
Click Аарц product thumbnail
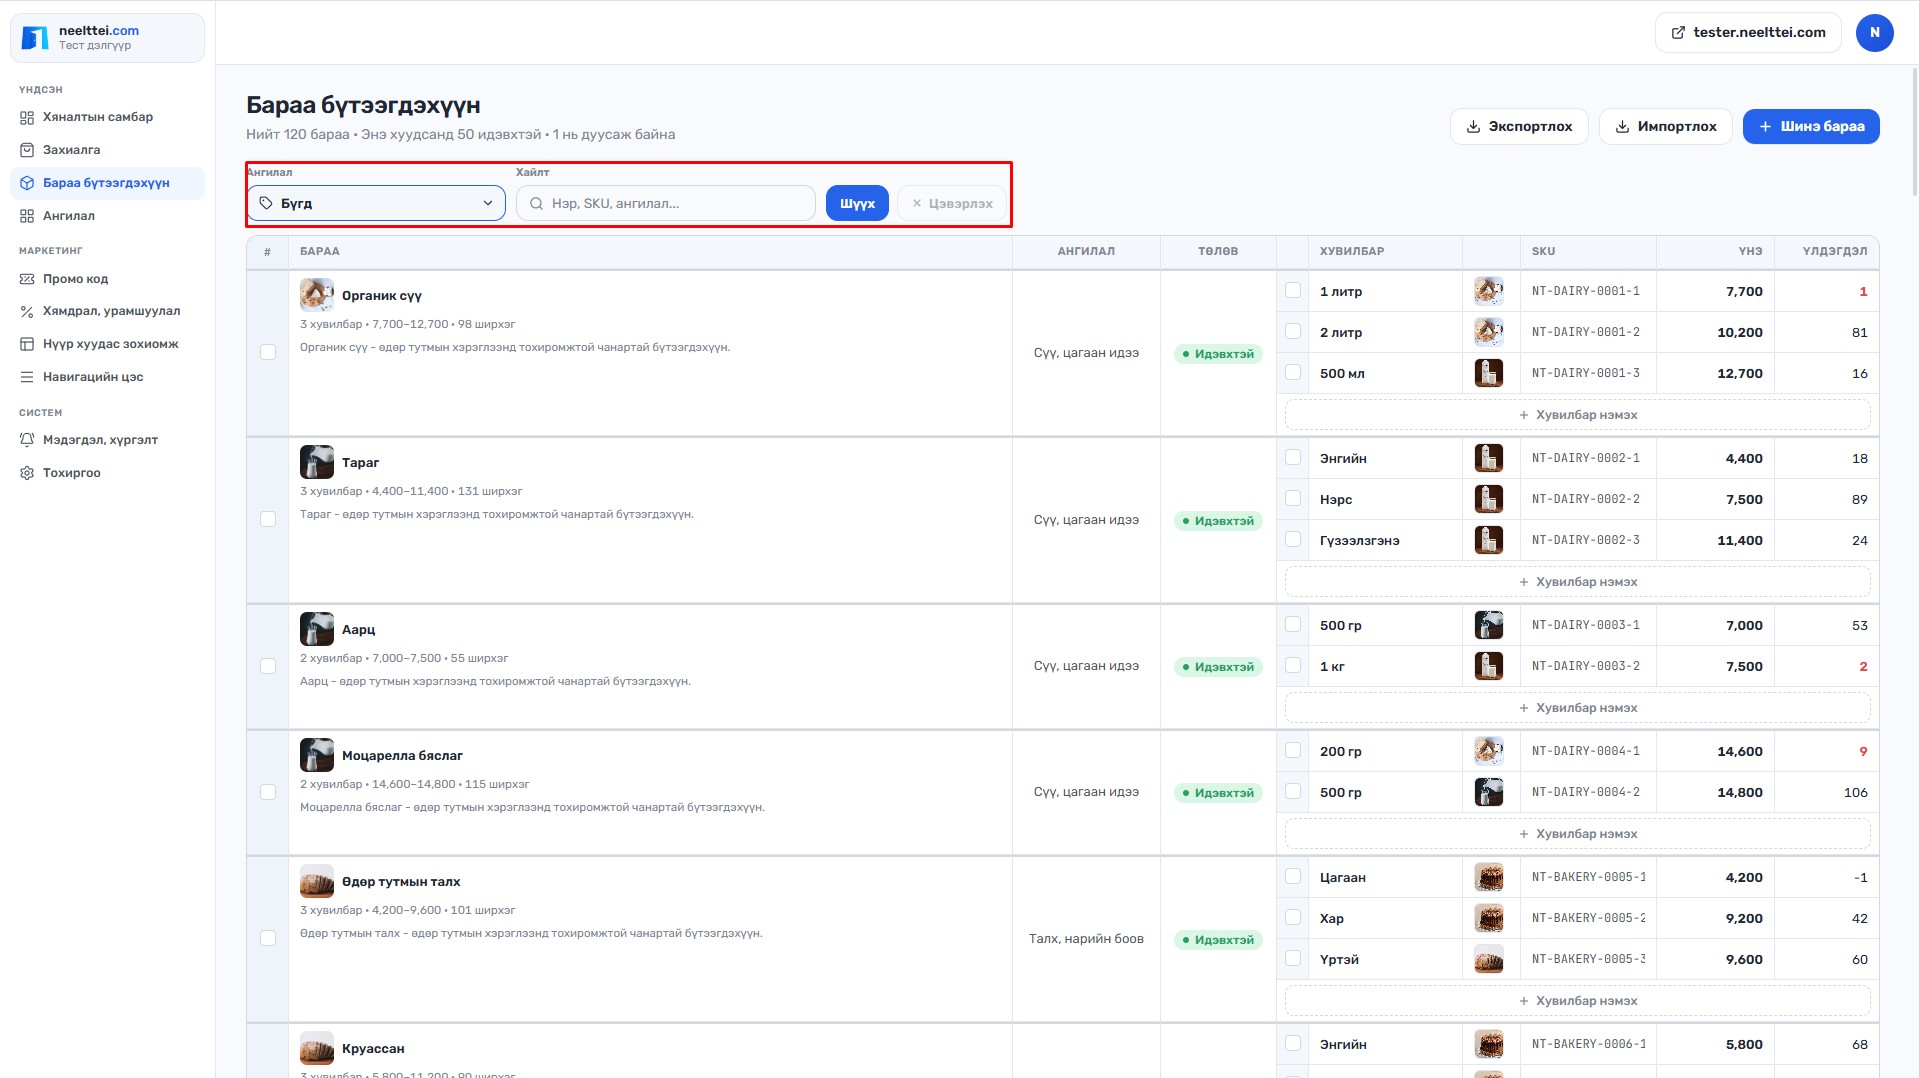pos(317,629)
